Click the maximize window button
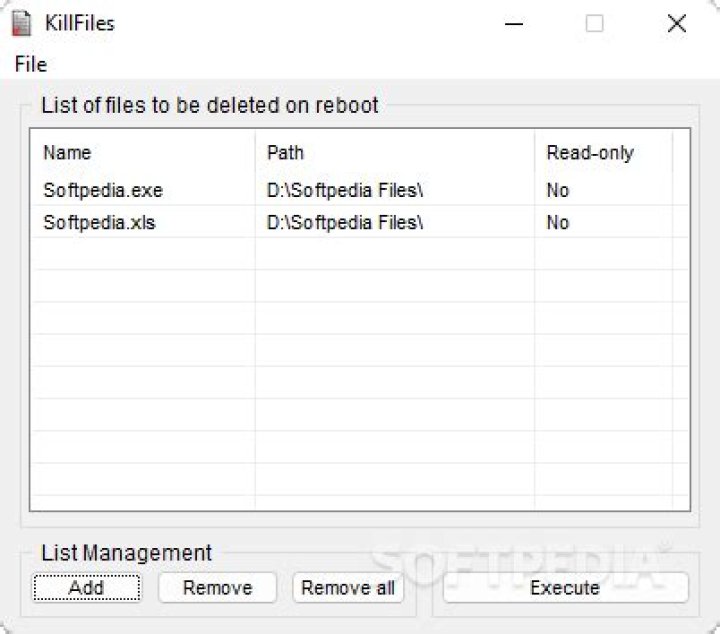720x634 pixels. pos(594,23)
